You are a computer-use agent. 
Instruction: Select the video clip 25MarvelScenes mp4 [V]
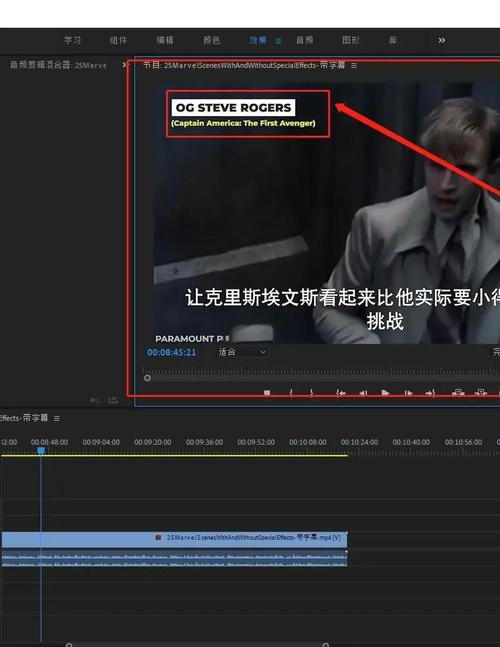pyautogui.click(x=174, y=539)
